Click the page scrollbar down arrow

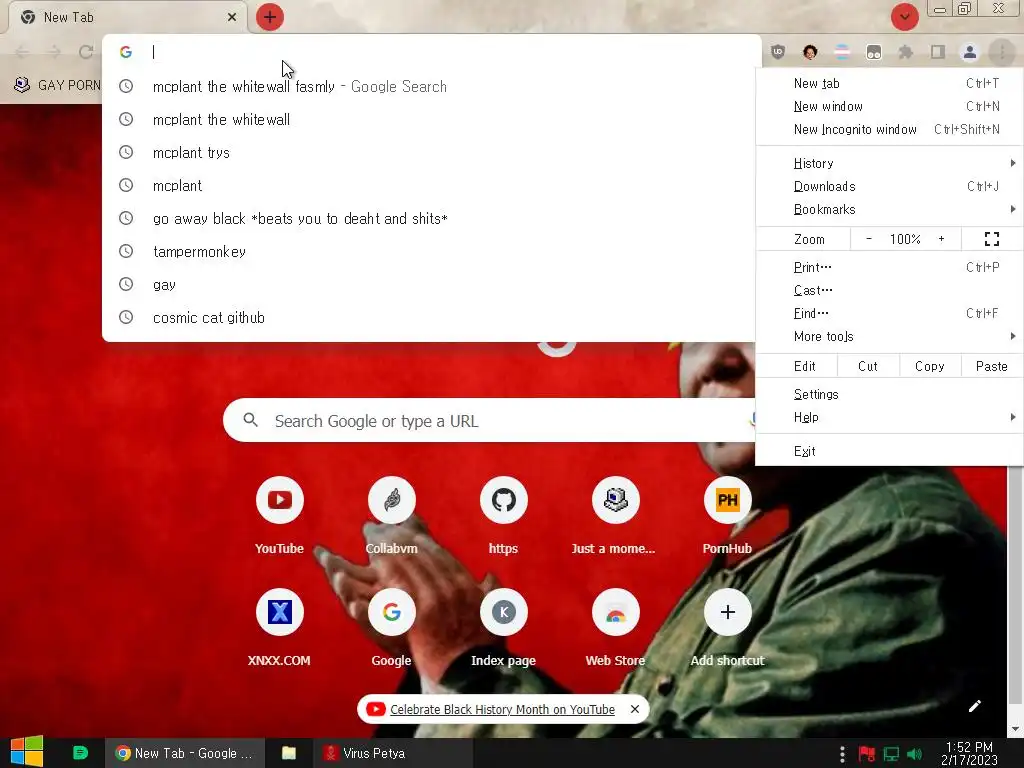[x=1015, y=729]
